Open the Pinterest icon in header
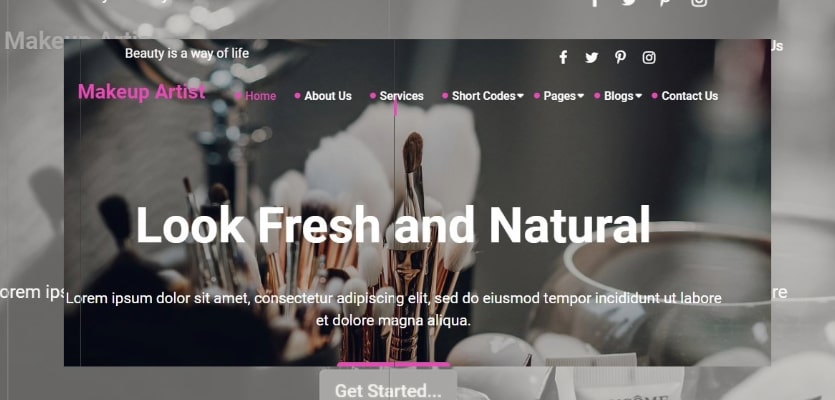 coord(620,58)
